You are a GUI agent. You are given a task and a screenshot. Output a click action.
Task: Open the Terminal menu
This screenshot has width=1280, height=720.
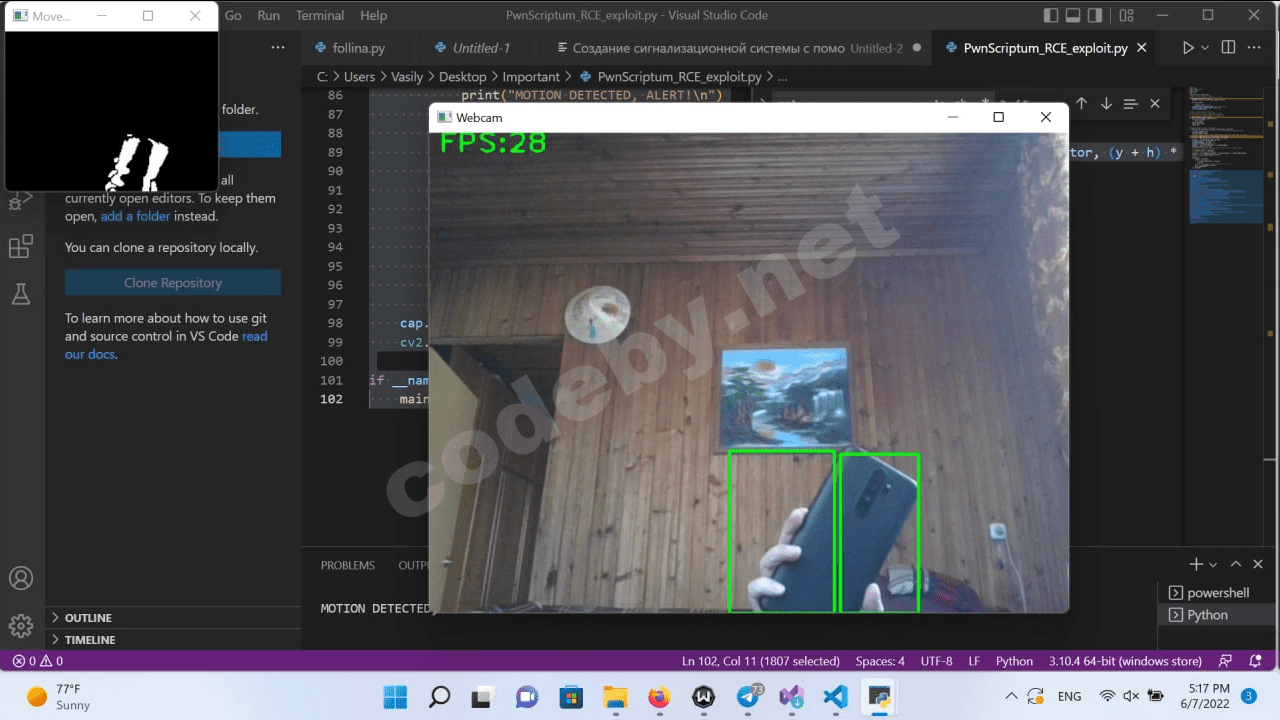tap(320, 15)
